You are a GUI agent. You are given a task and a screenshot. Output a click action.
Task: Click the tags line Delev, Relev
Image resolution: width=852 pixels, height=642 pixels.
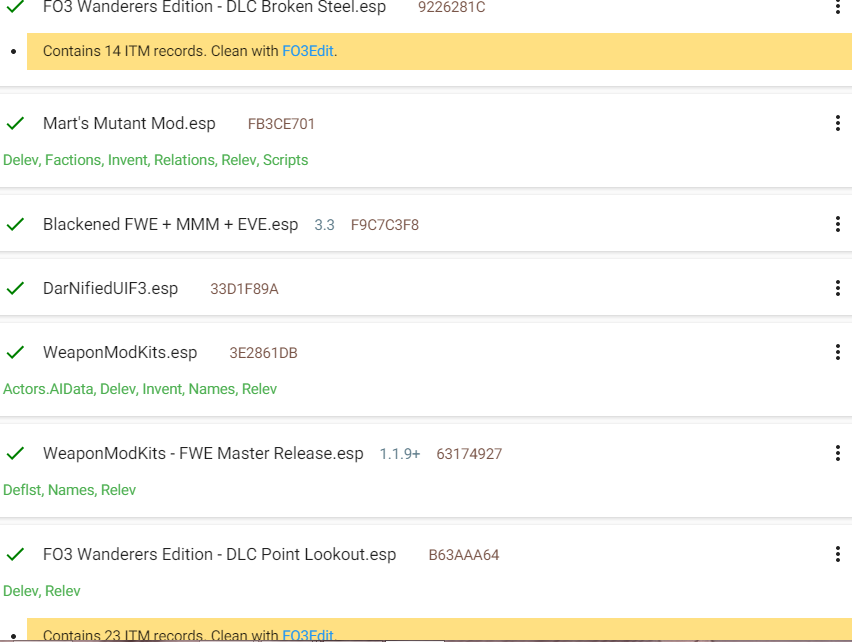42,591
